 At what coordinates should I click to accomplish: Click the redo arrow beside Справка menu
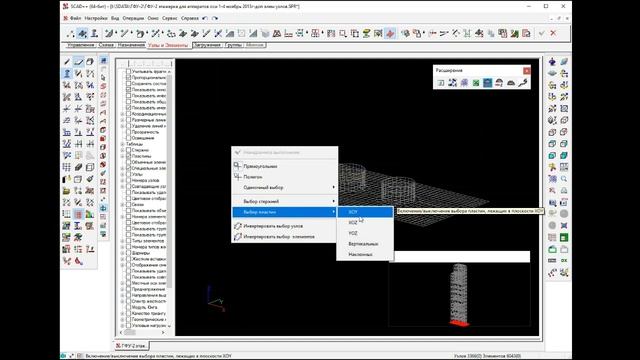click(215, 18)
